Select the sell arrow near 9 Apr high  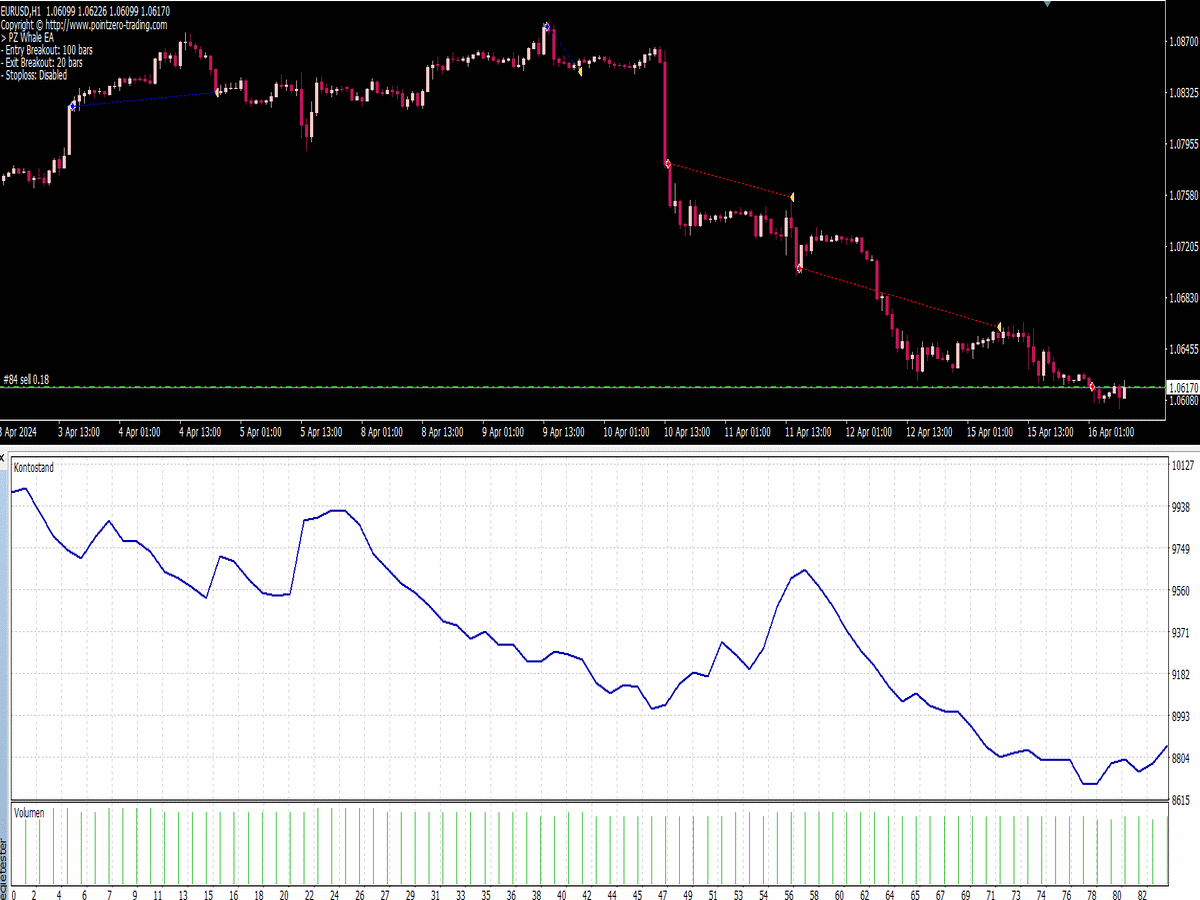[546, 25]
